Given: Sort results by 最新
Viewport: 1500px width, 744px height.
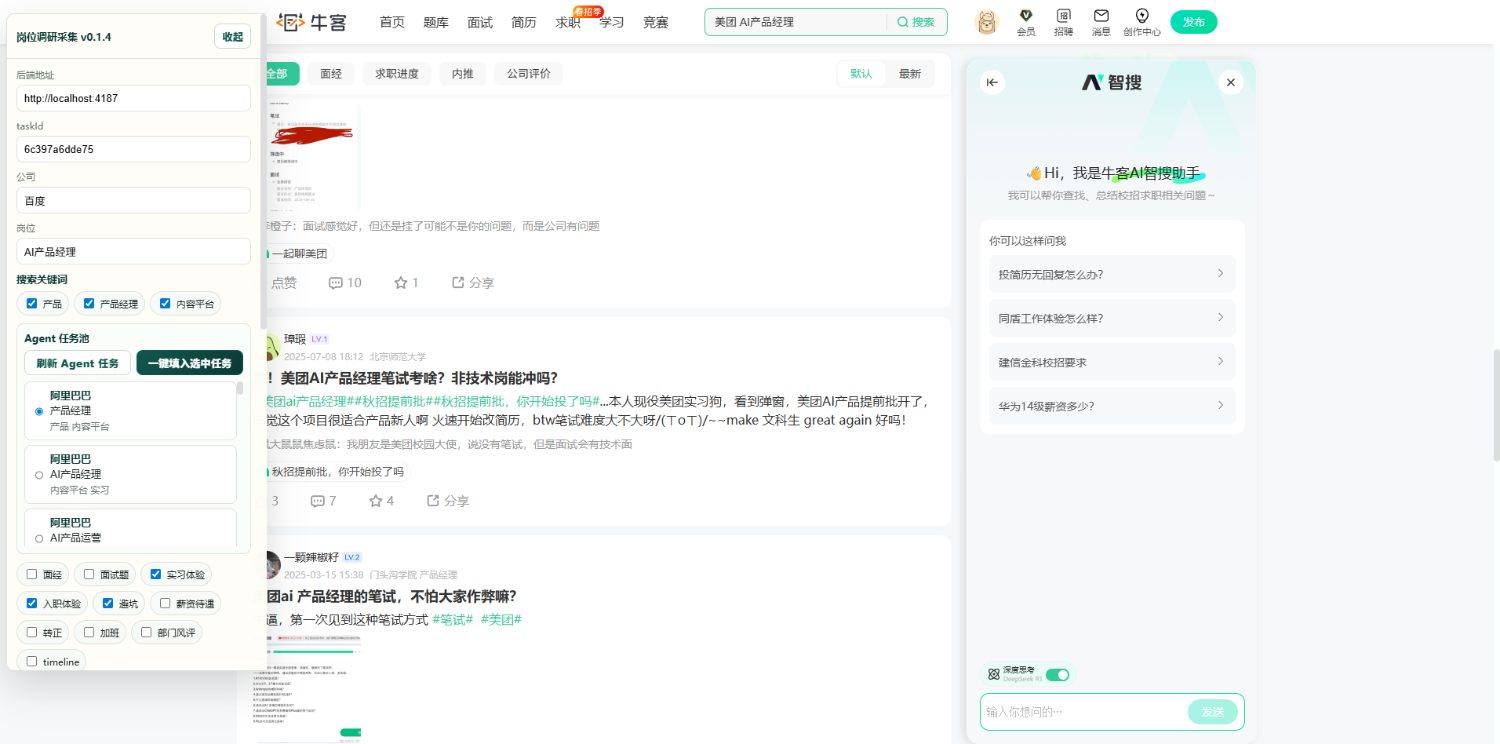Looking at the screenshot, I should [910, 74].
